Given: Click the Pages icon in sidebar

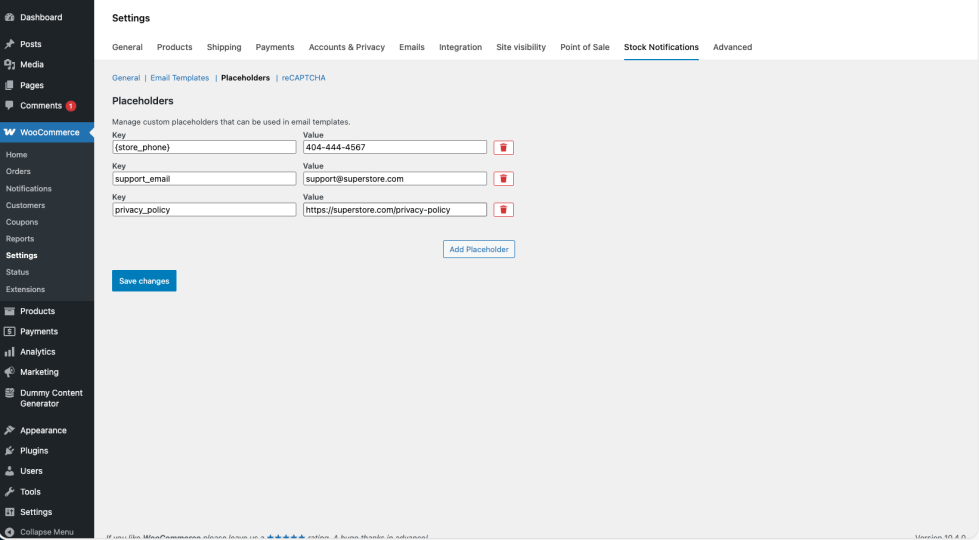Looking at the screenshot, I should (x=9, y=85).
